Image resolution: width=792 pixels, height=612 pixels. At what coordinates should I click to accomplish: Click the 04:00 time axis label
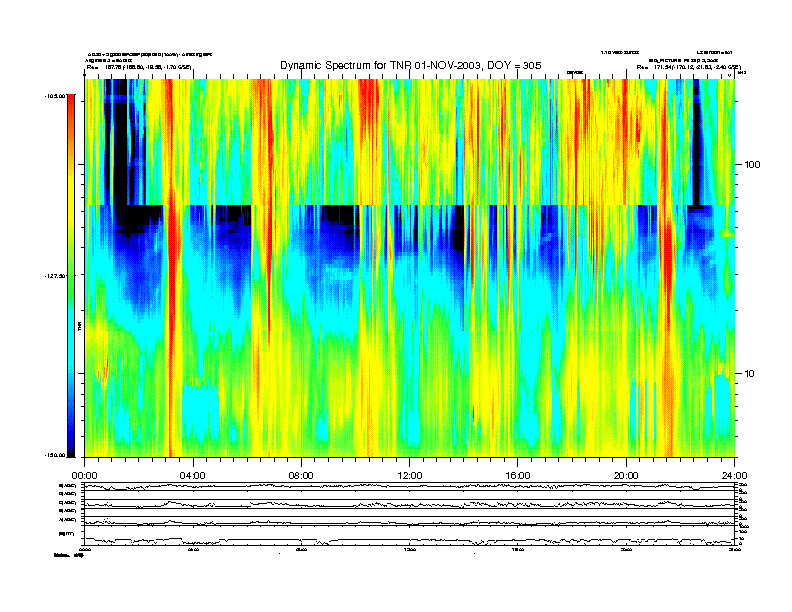193,476
